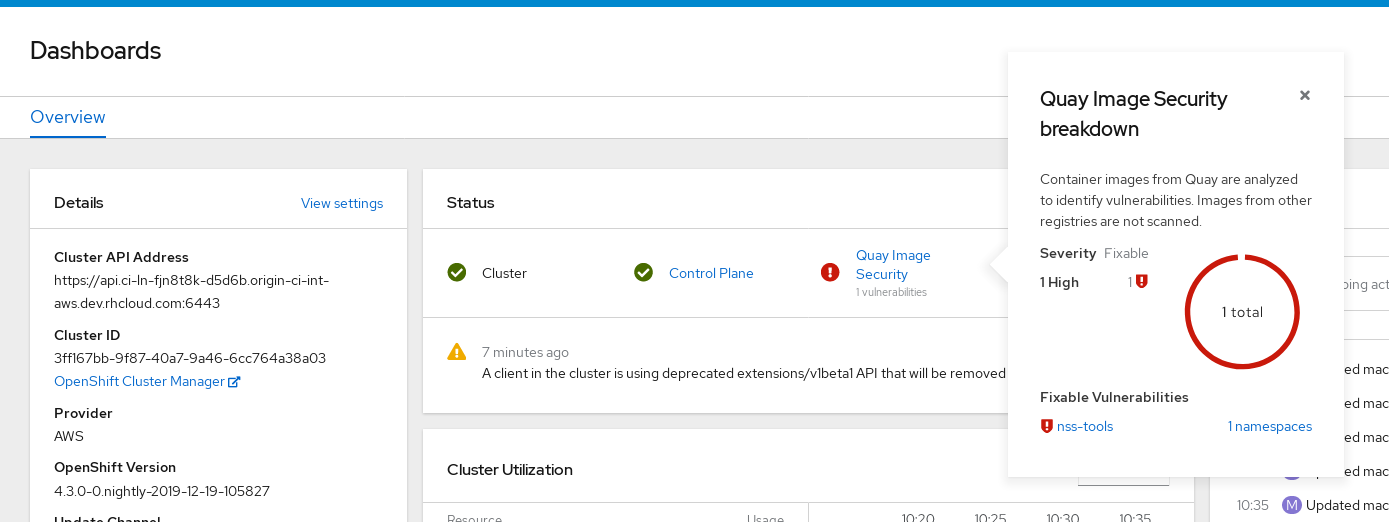Click the Quay Image Security link
1389x522 pixels.
tap(893, 265)
